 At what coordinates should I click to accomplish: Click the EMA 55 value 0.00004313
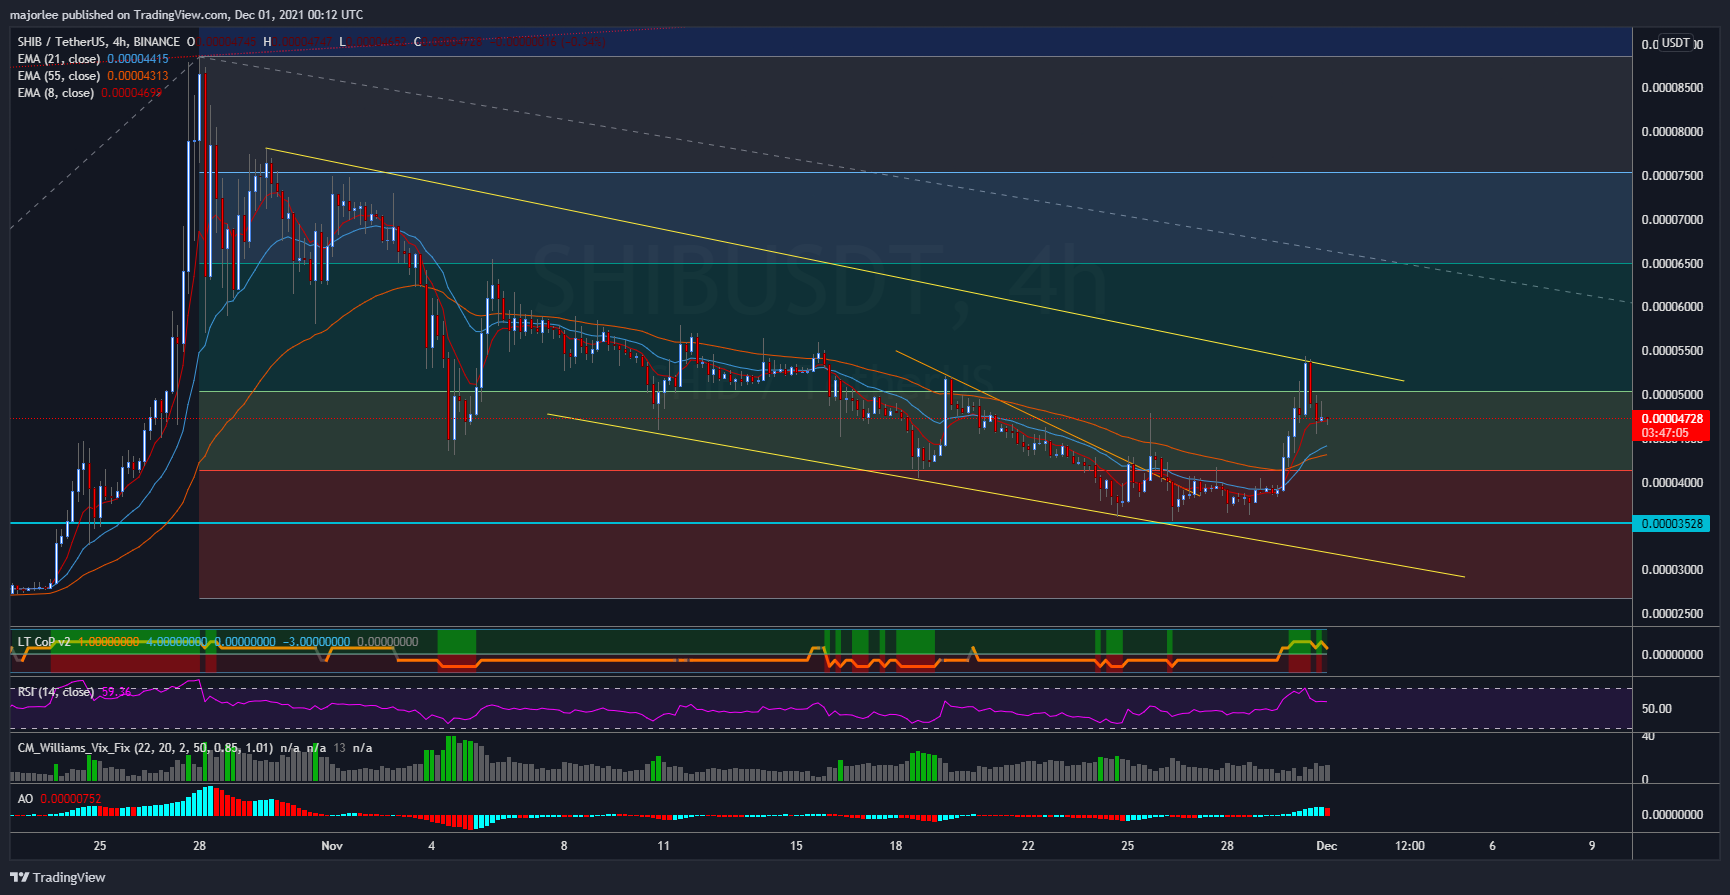point(138,76)
